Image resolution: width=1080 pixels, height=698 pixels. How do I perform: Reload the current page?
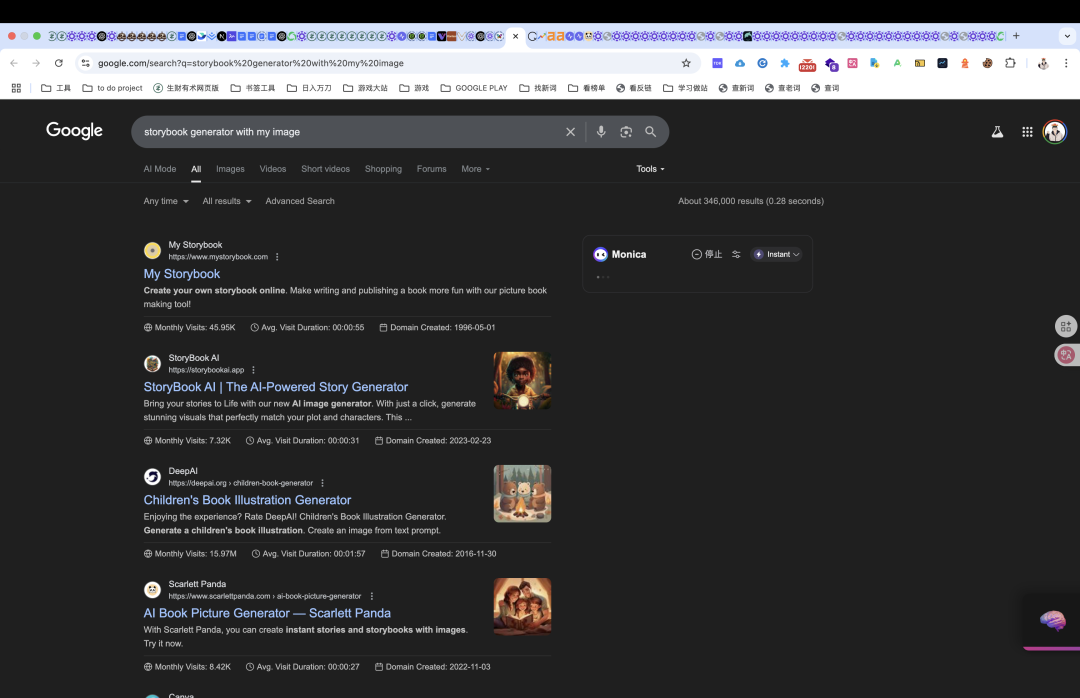point(59,63)
